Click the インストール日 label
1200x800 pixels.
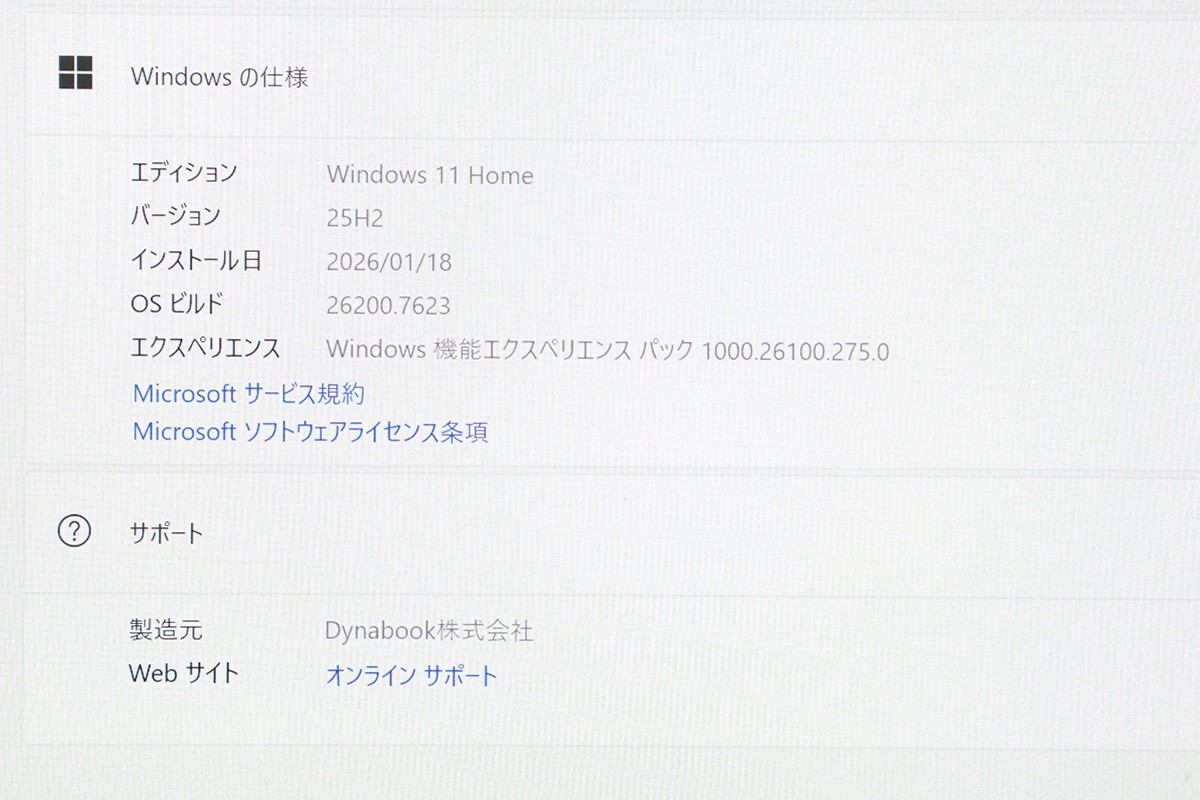coord(200,260)
